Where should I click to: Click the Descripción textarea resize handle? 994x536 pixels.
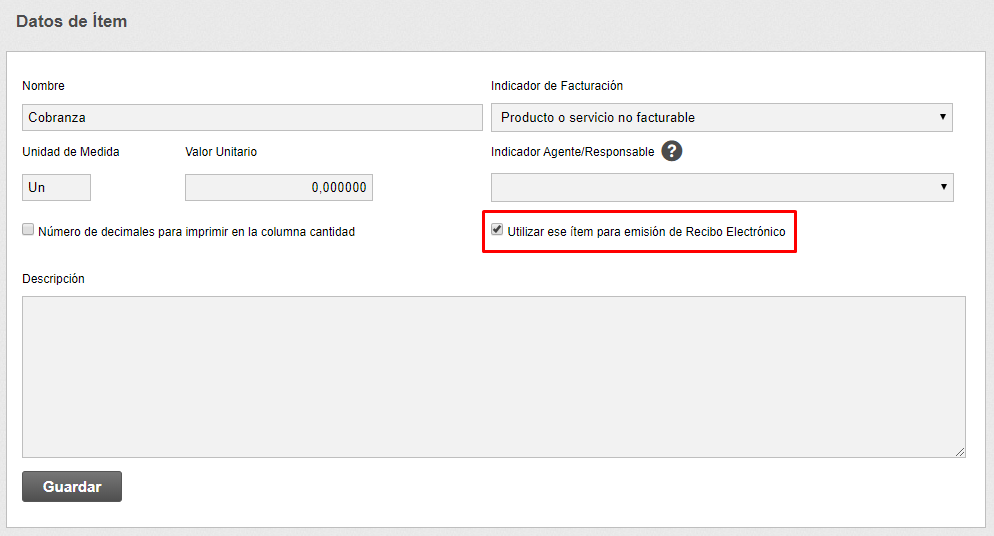961,453
